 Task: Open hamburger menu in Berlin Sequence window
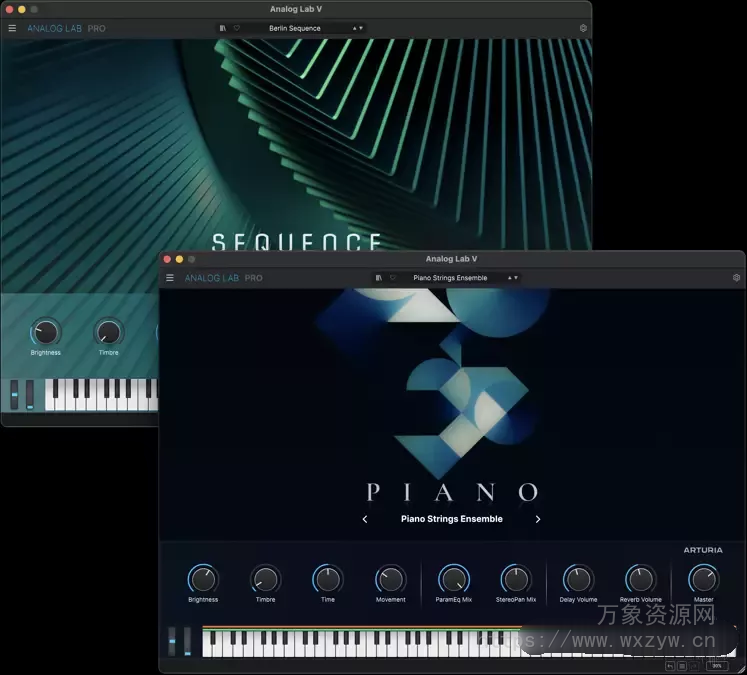click(x=12, y=28)
